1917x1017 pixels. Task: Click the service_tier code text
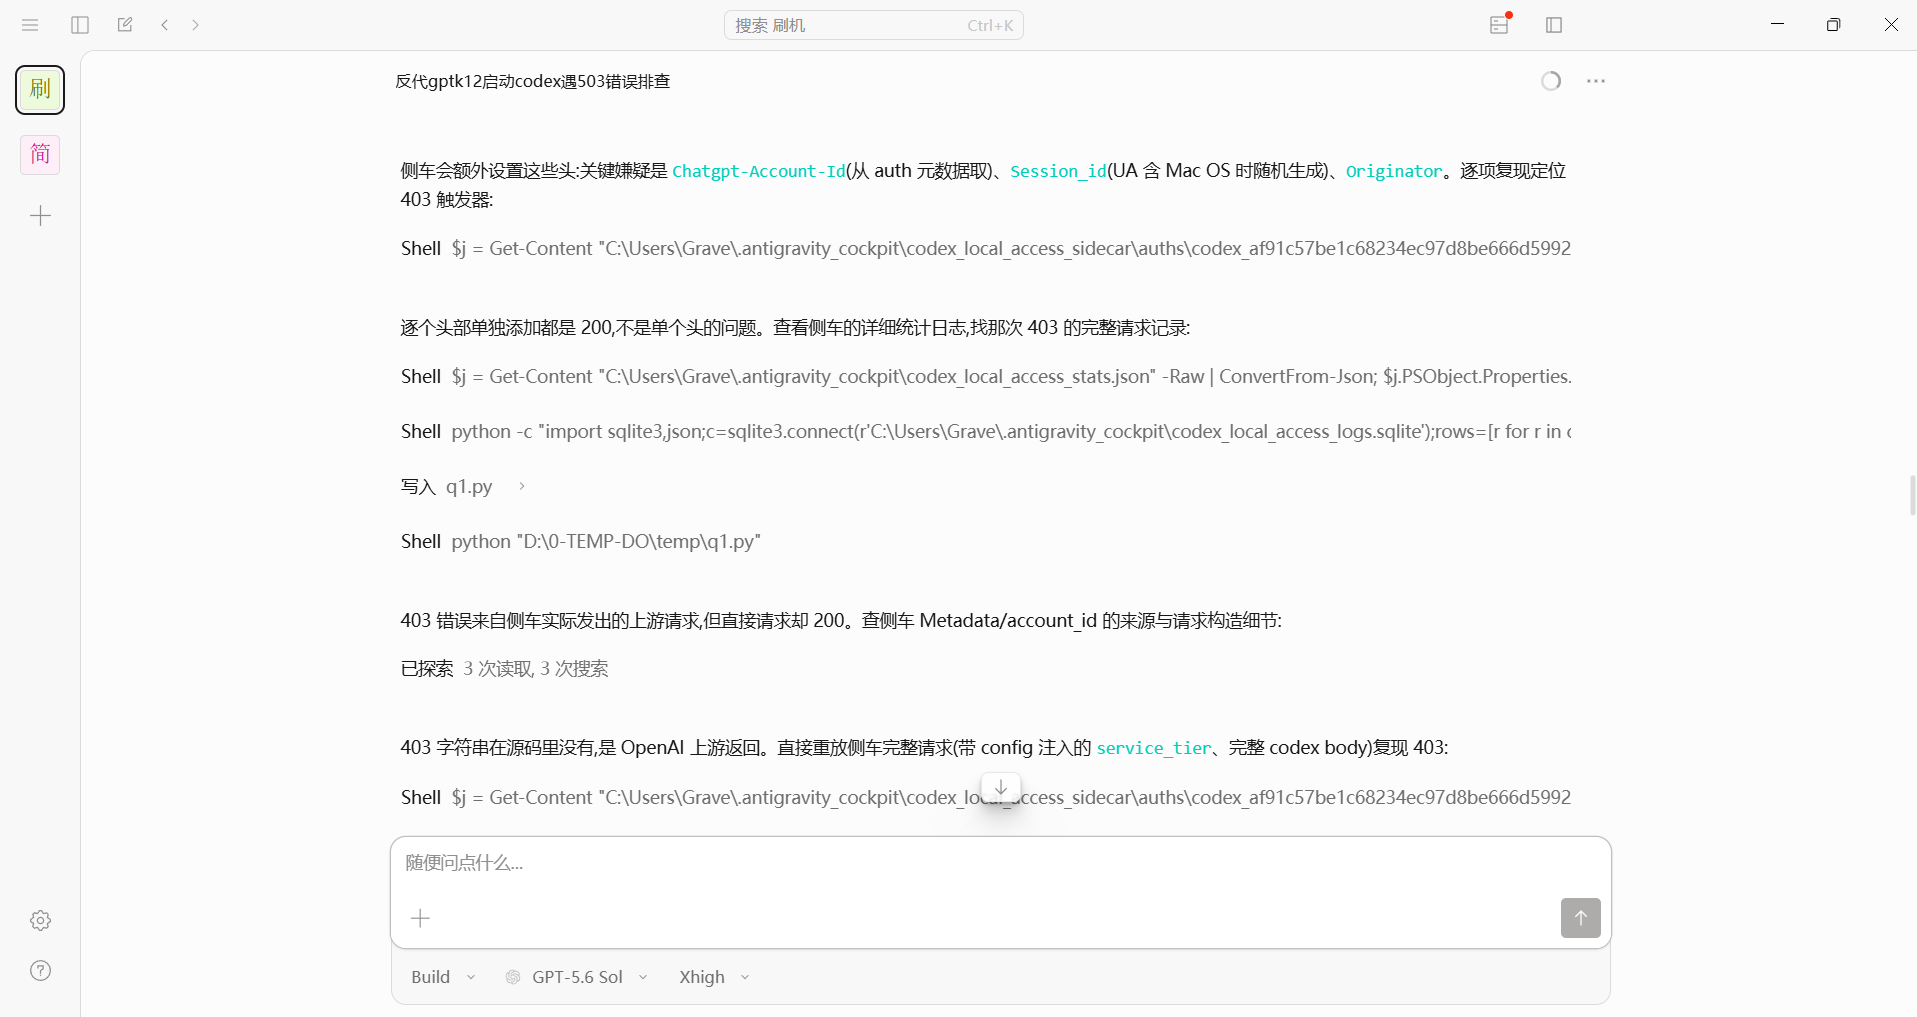coord(1154,748)
